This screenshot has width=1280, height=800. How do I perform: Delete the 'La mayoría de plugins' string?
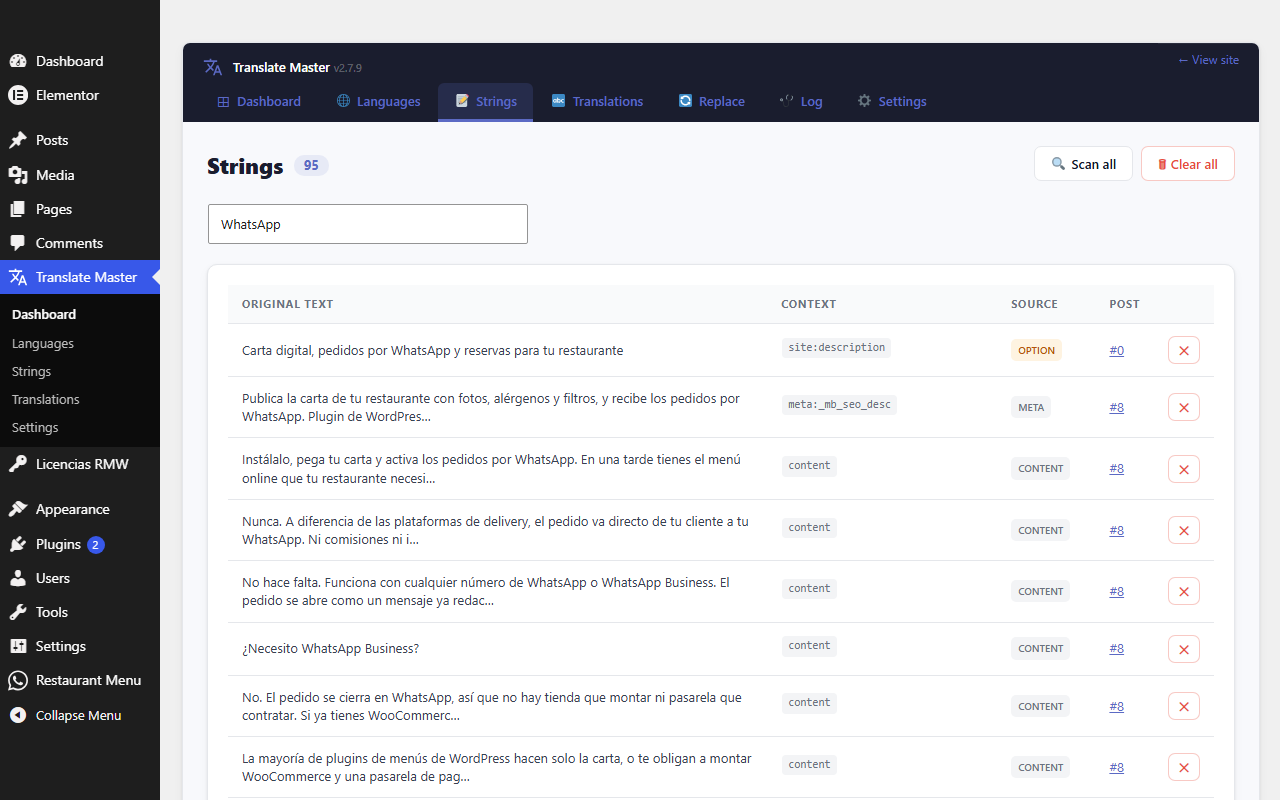1184,767
